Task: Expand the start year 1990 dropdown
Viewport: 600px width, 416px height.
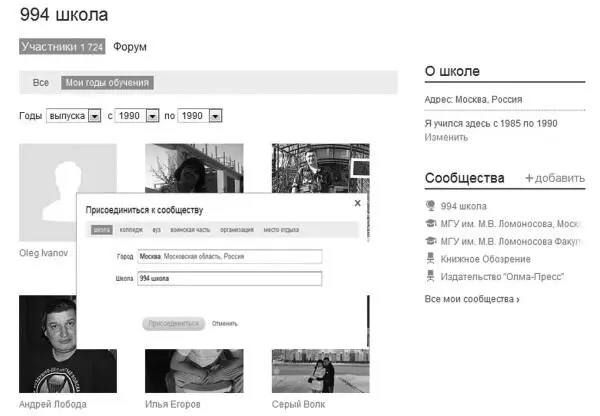Action: (153, 117)
